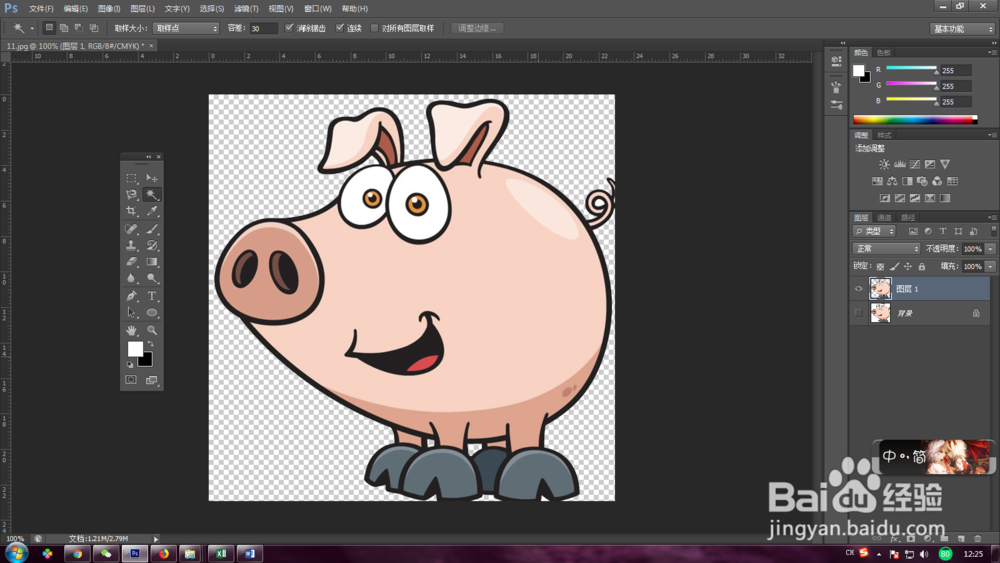Open Excel from Windows taskbar

point(221,553)
